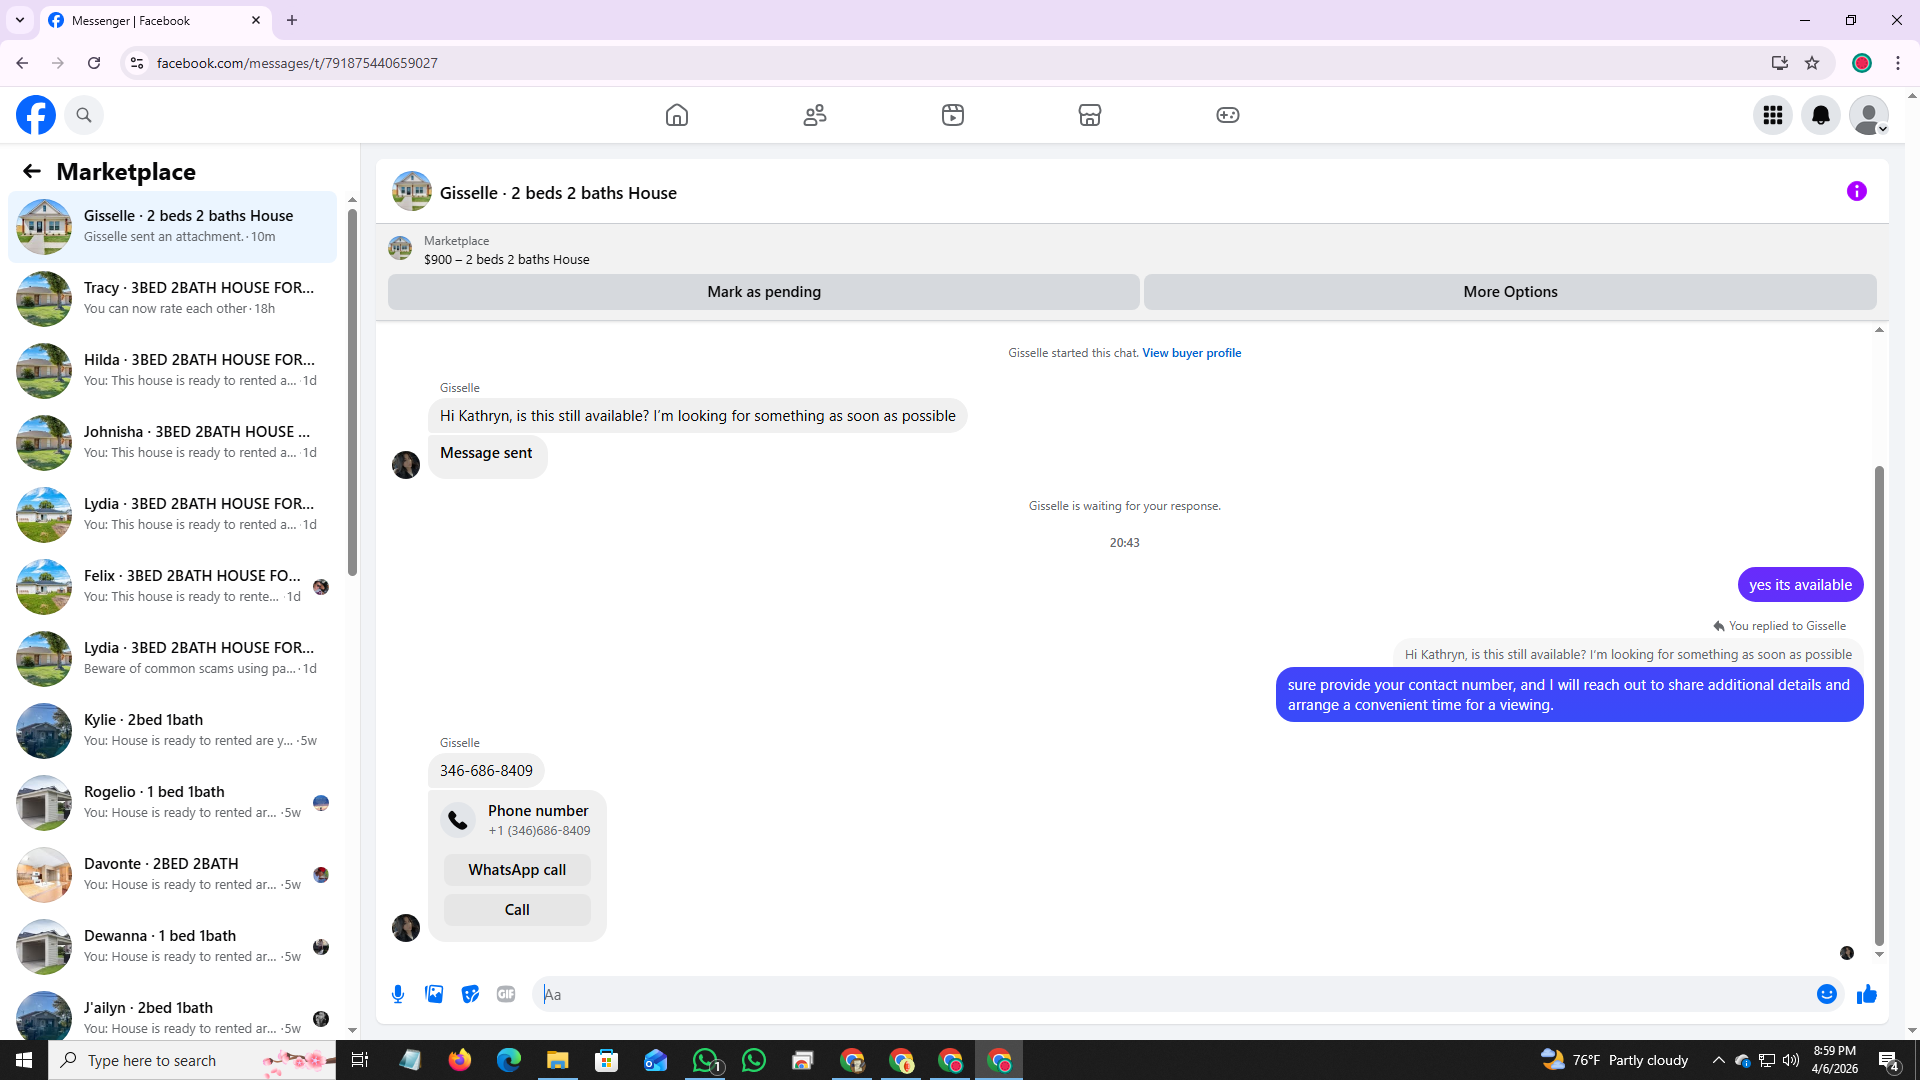Click the address bar URL

pos(297,63)
